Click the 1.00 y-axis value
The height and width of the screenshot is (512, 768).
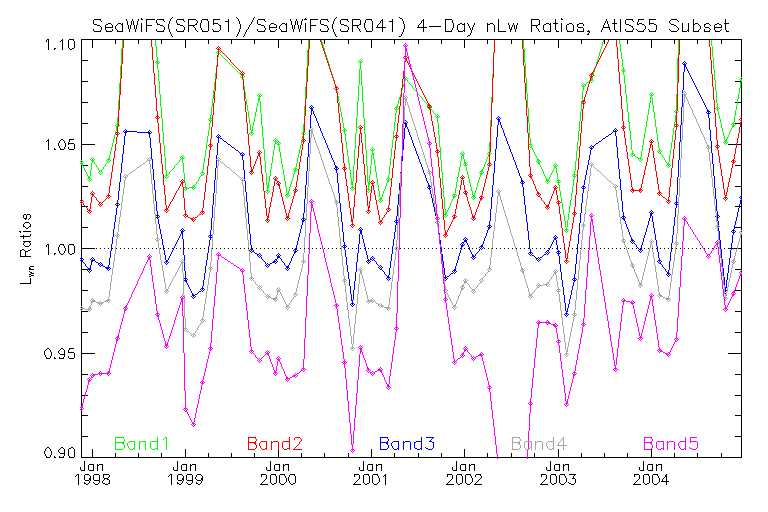pos(60,249)
